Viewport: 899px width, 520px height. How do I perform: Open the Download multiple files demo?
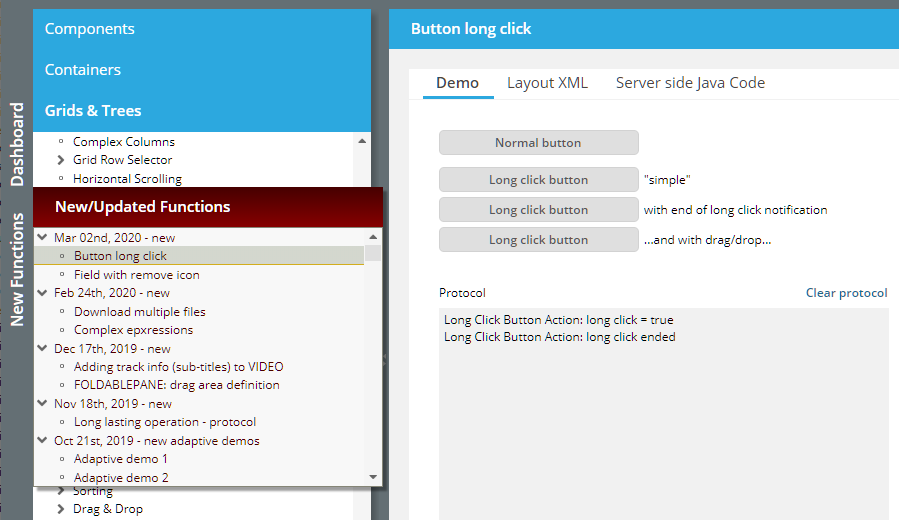(139, 311)
